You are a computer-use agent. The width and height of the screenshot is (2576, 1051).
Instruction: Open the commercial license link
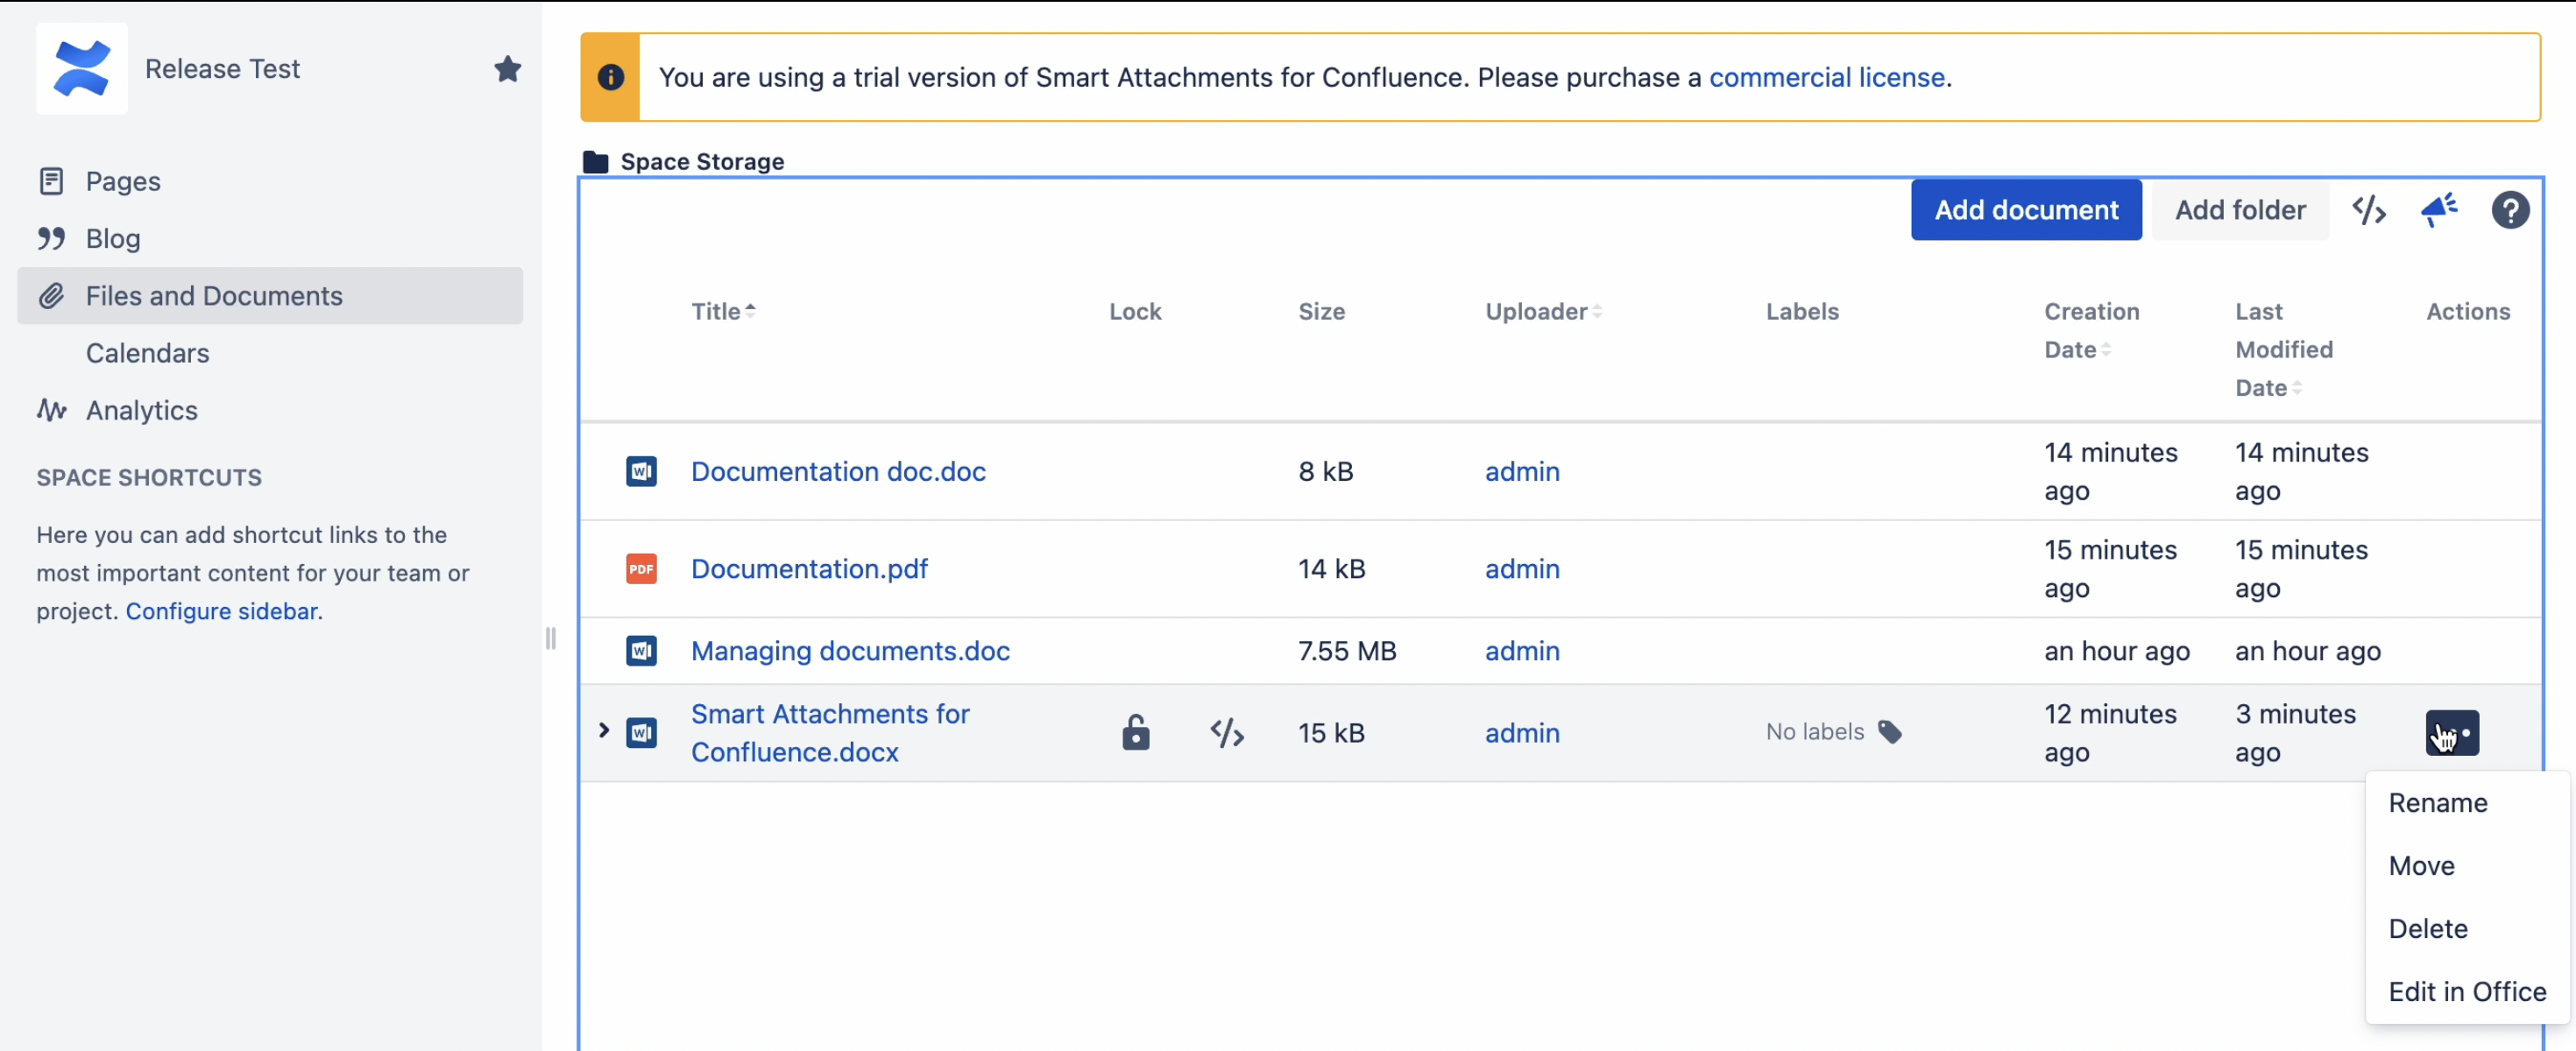point(1826,78)
